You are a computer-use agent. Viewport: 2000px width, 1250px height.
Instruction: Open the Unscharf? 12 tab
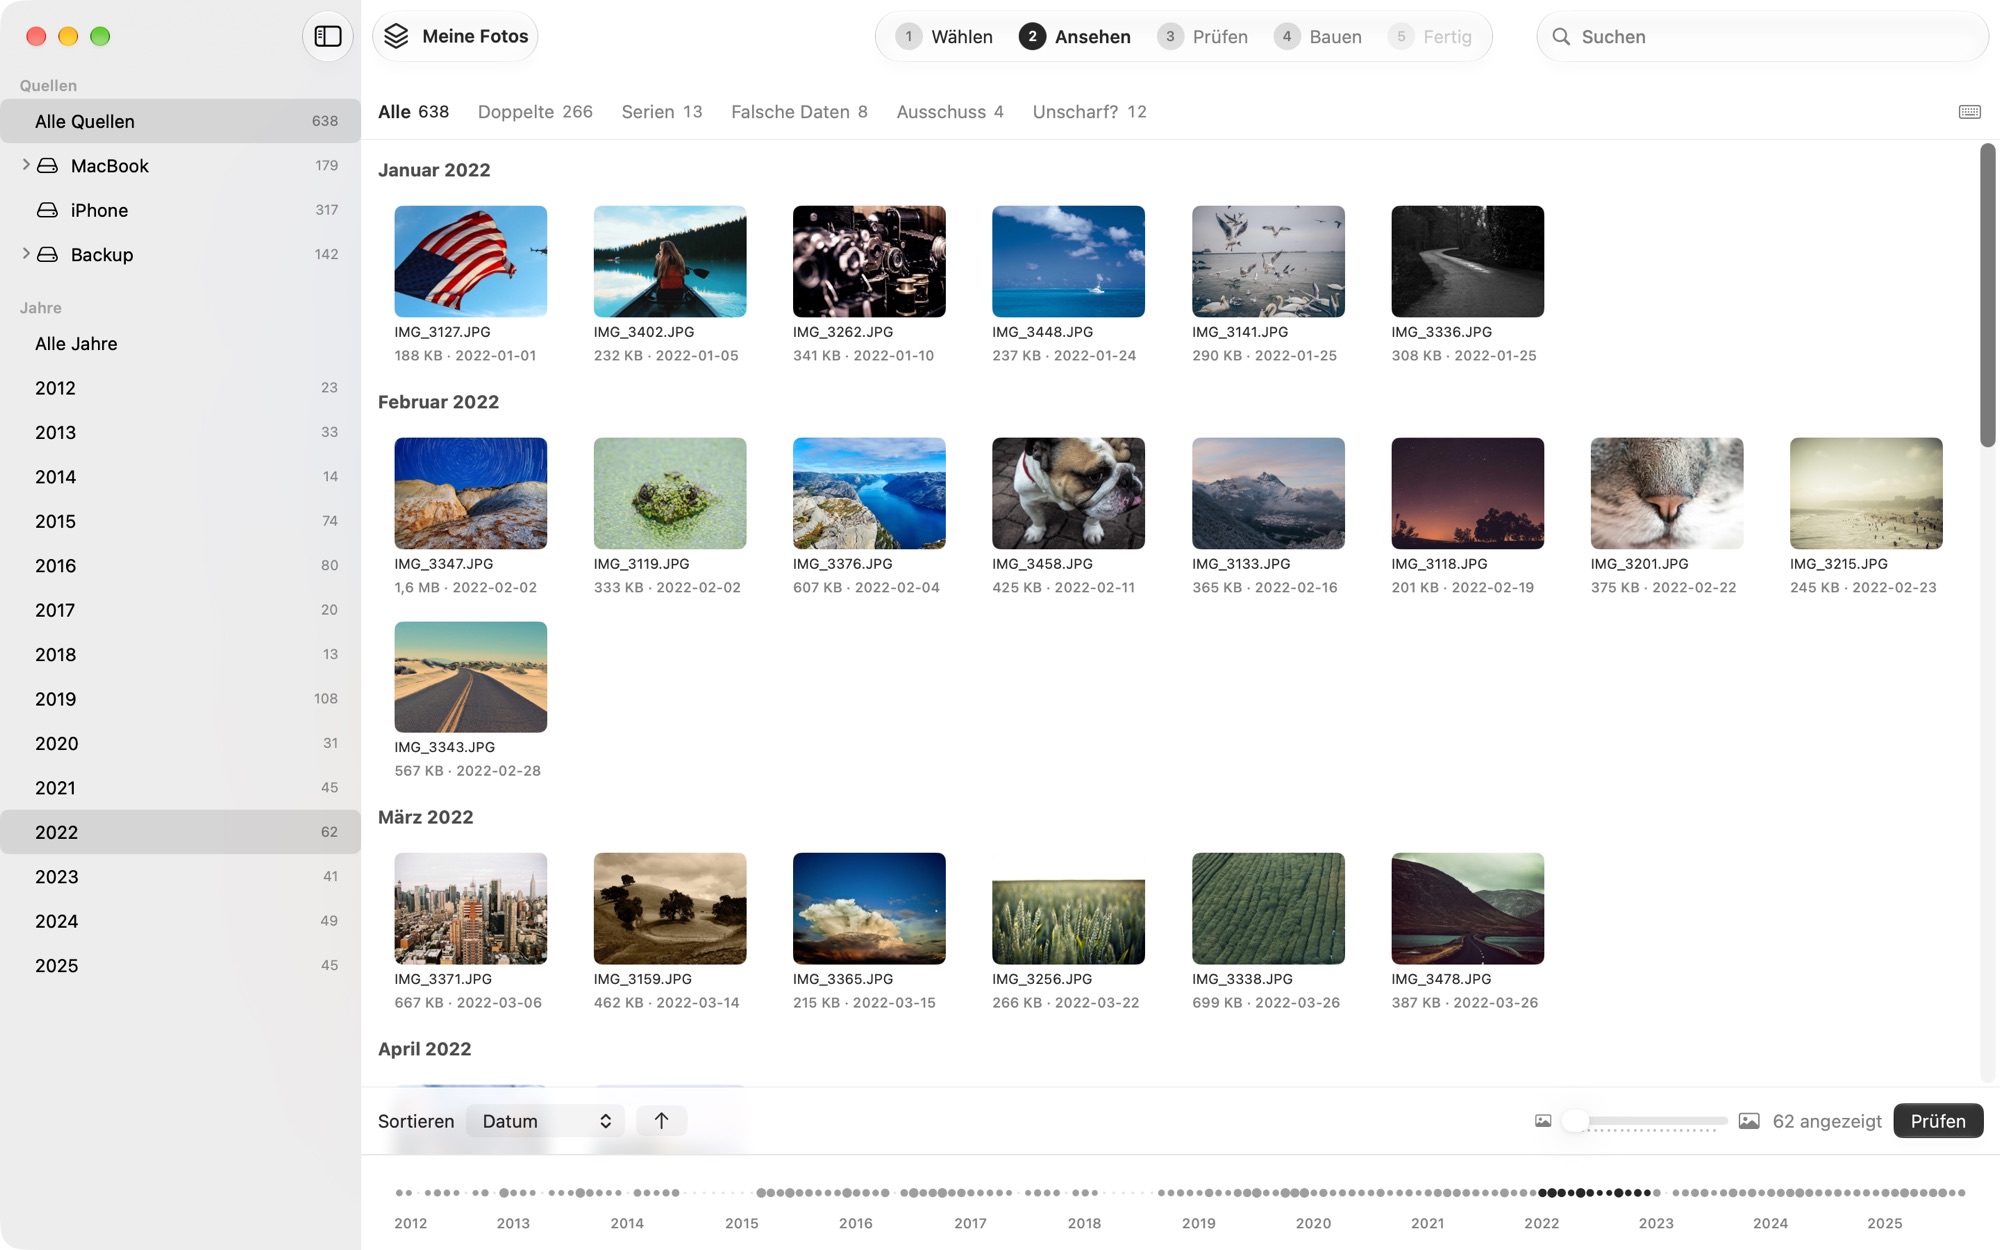[x=1089, y=112]
